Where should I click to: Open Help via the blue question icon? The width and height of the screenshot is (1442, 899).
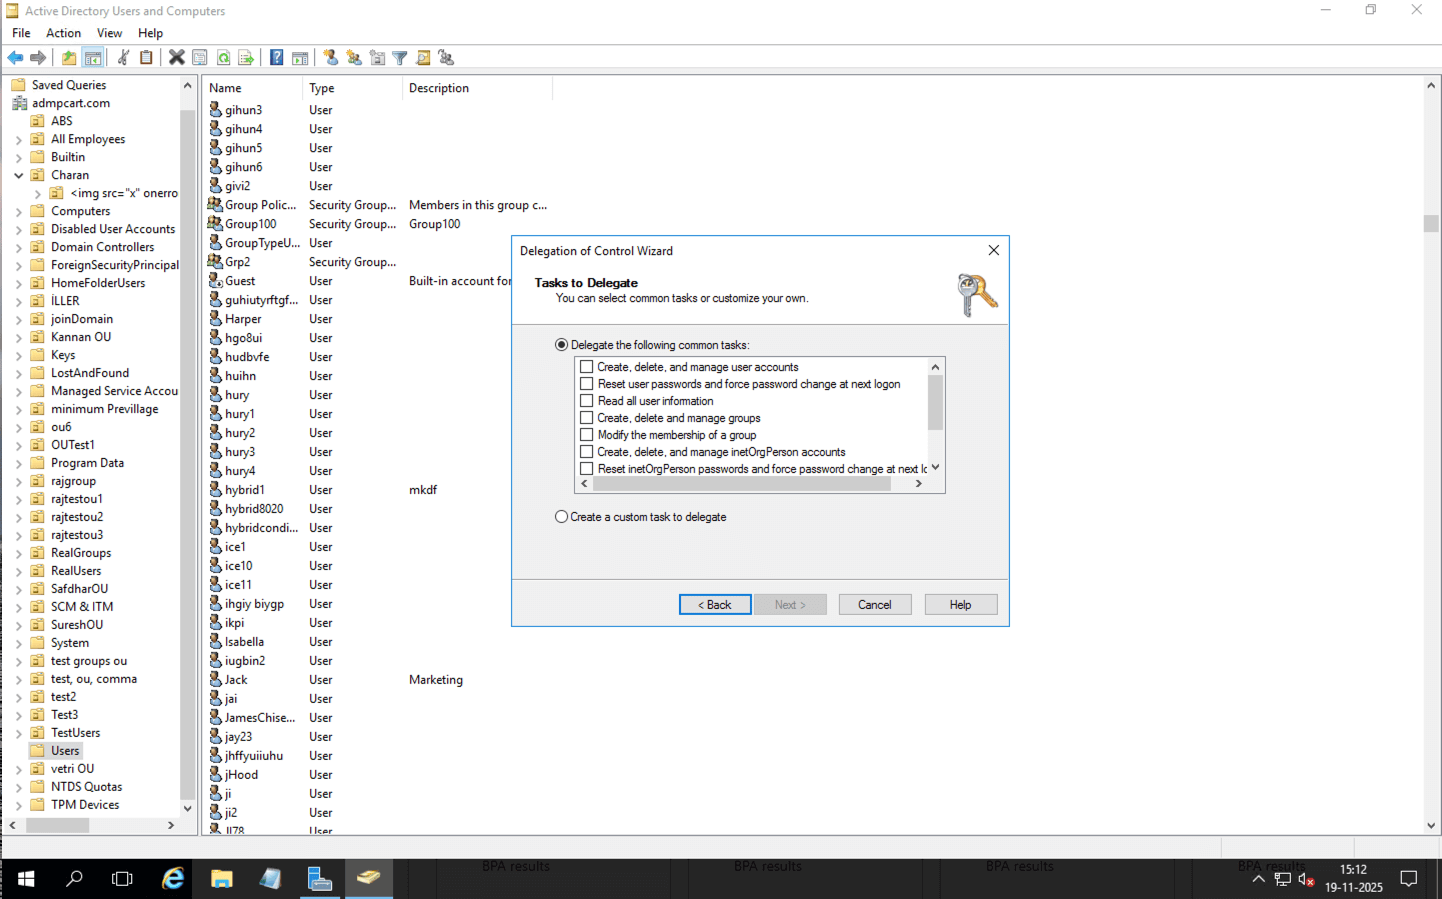(277, 58)
